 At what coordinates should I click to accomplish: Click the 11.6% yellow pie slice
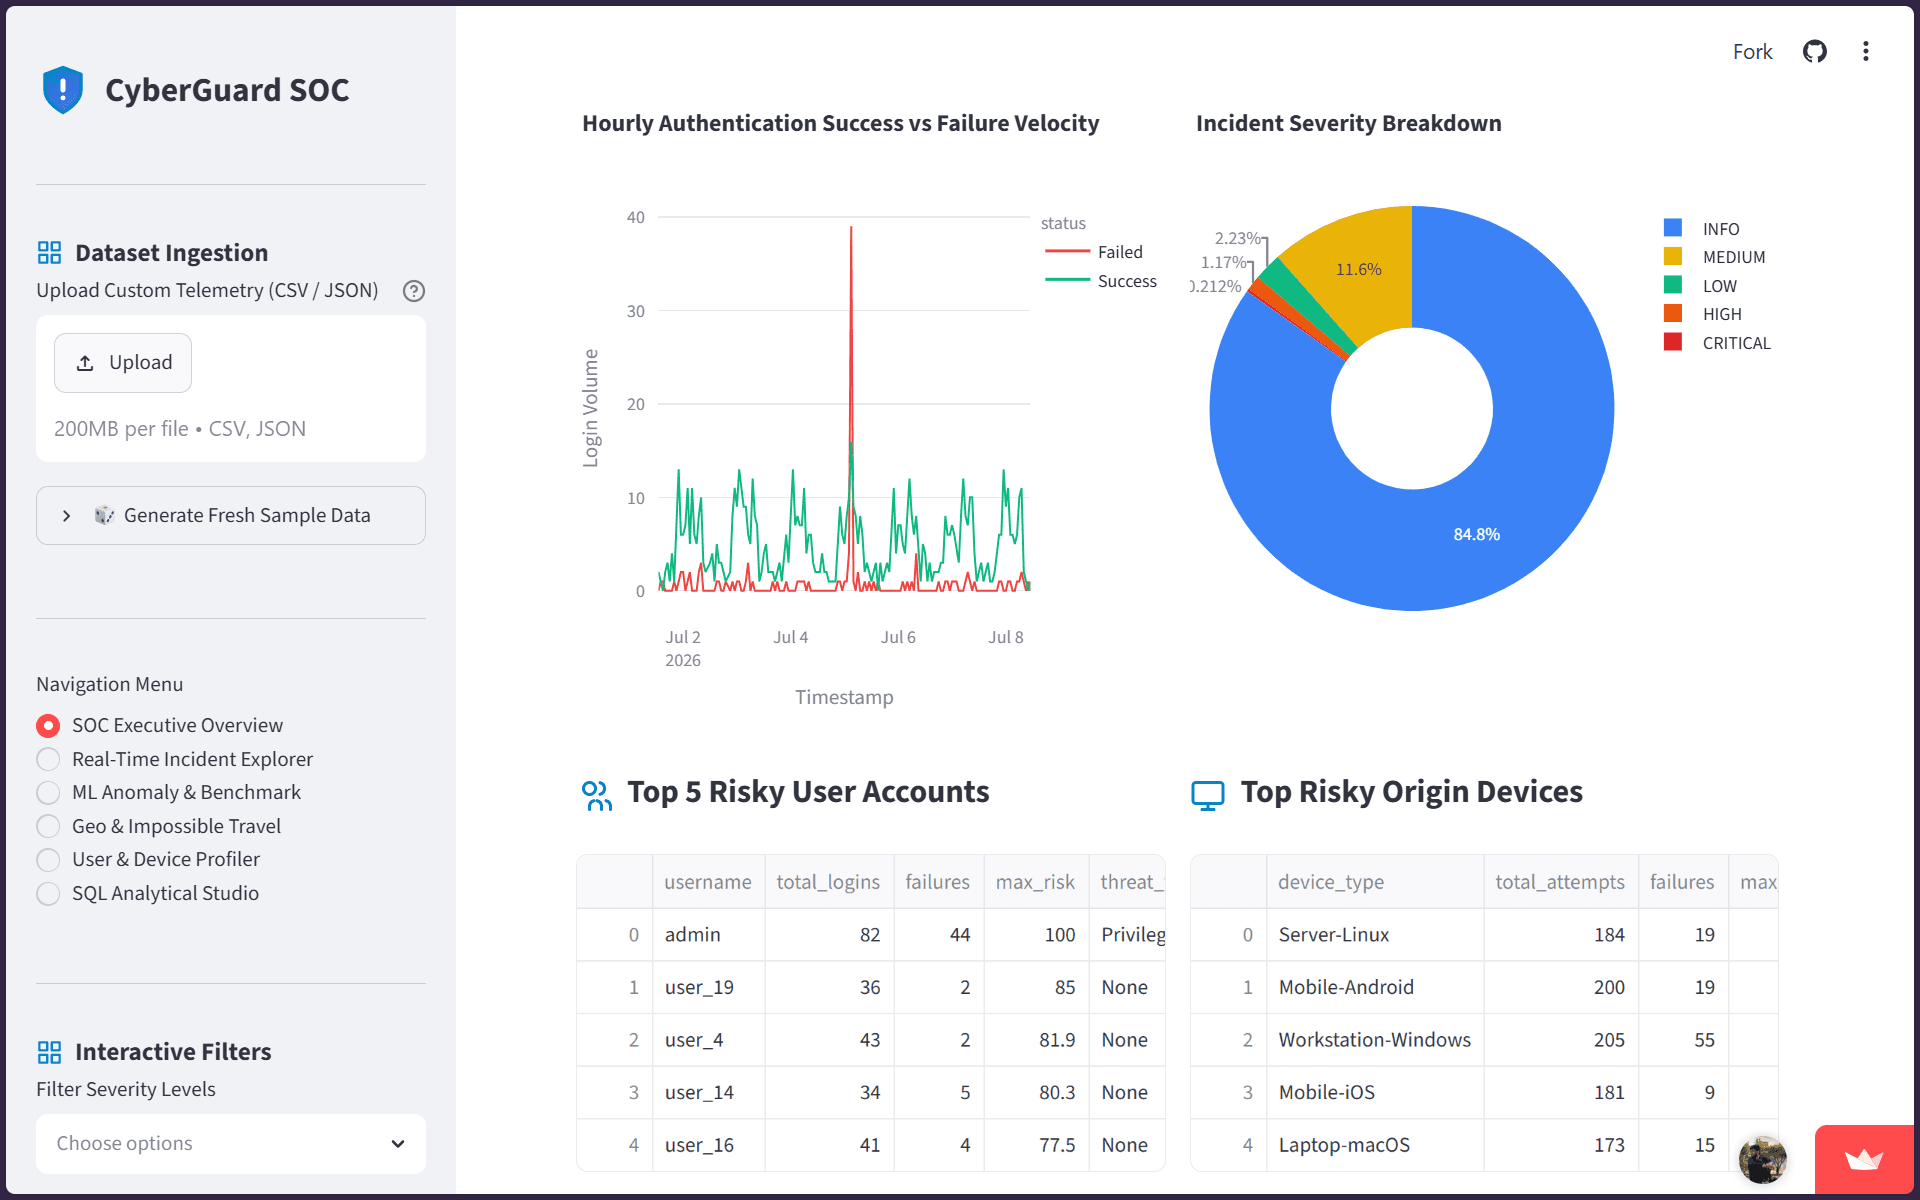1358,270
